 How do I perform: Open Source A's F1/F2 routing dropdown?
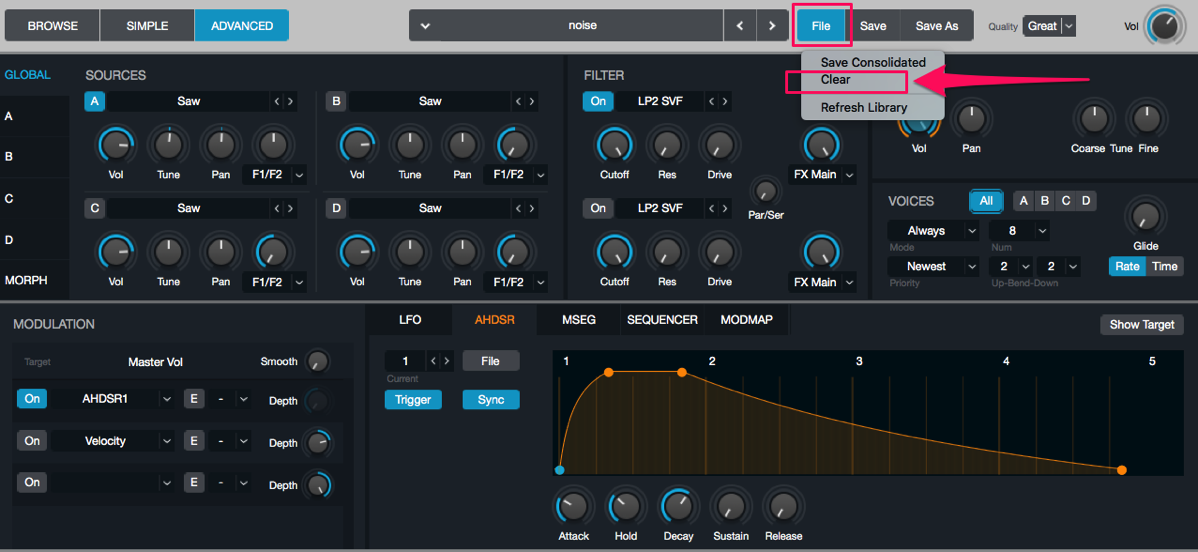point(274,174)
